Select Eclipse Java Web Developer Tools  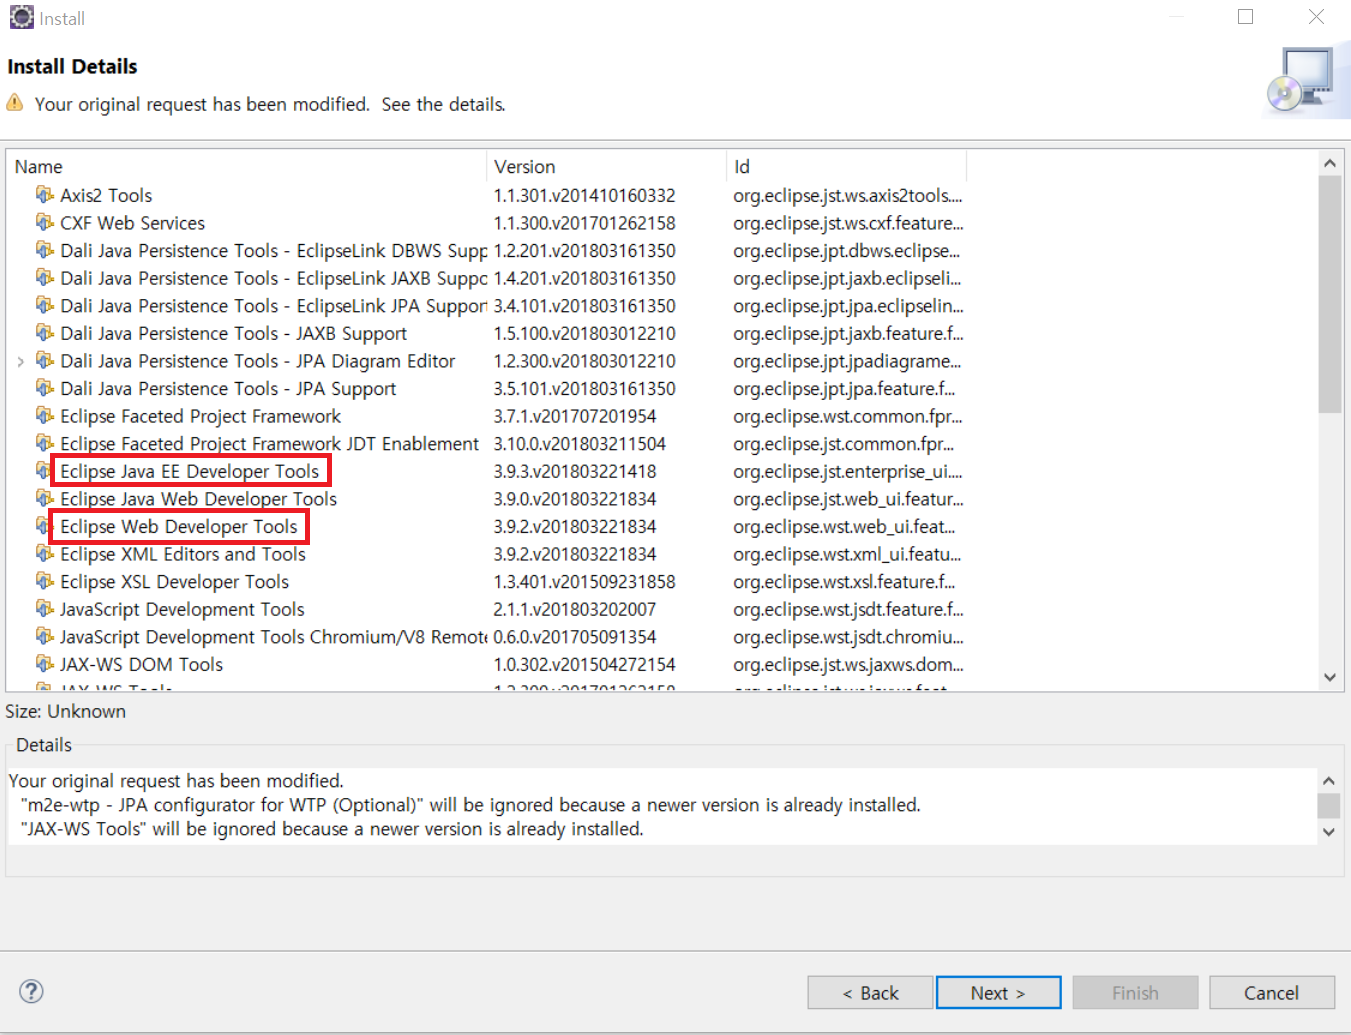point(198,499)
